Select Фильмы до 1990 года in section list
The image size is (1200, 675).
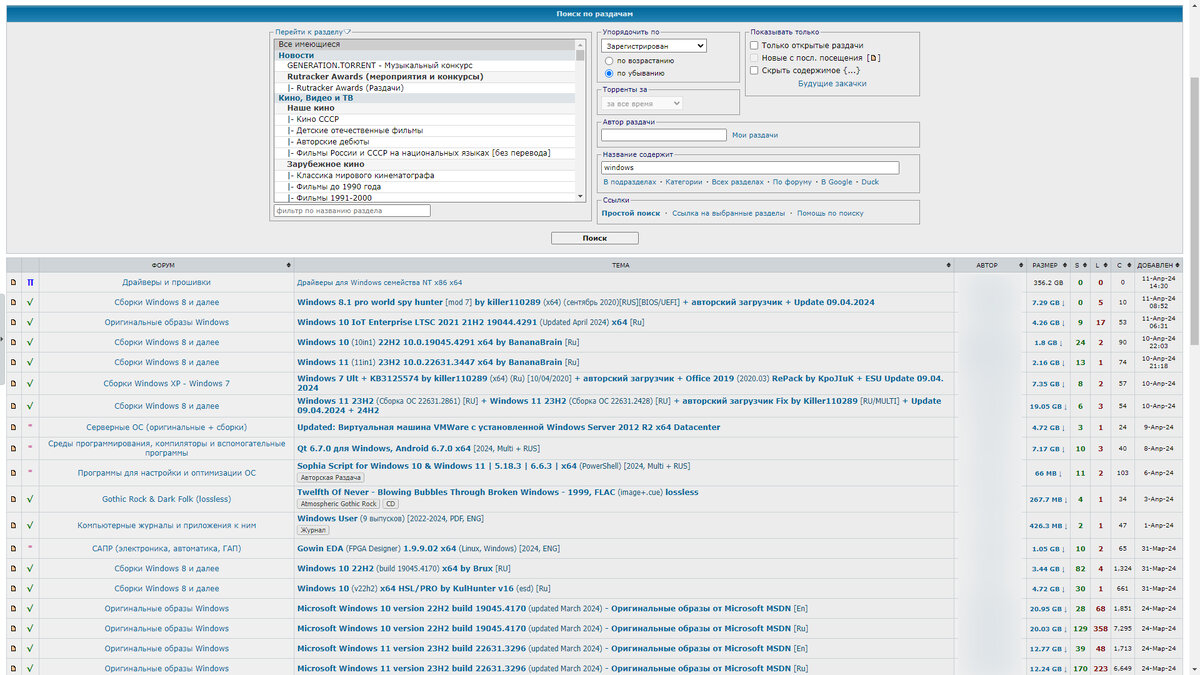pos(425,187)
